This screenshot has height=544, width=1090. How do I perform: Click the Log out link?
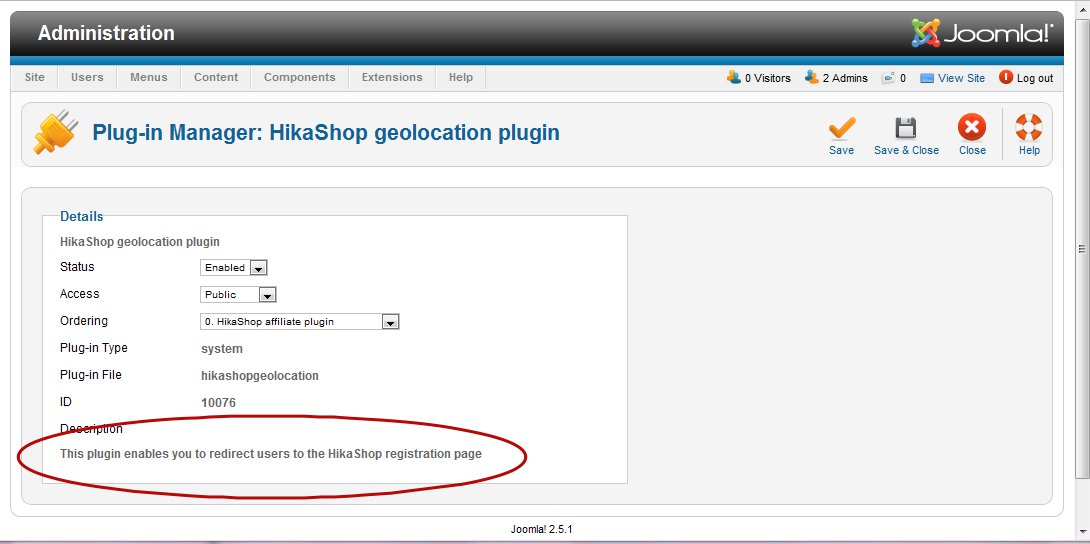click(x=1035, y=79)
